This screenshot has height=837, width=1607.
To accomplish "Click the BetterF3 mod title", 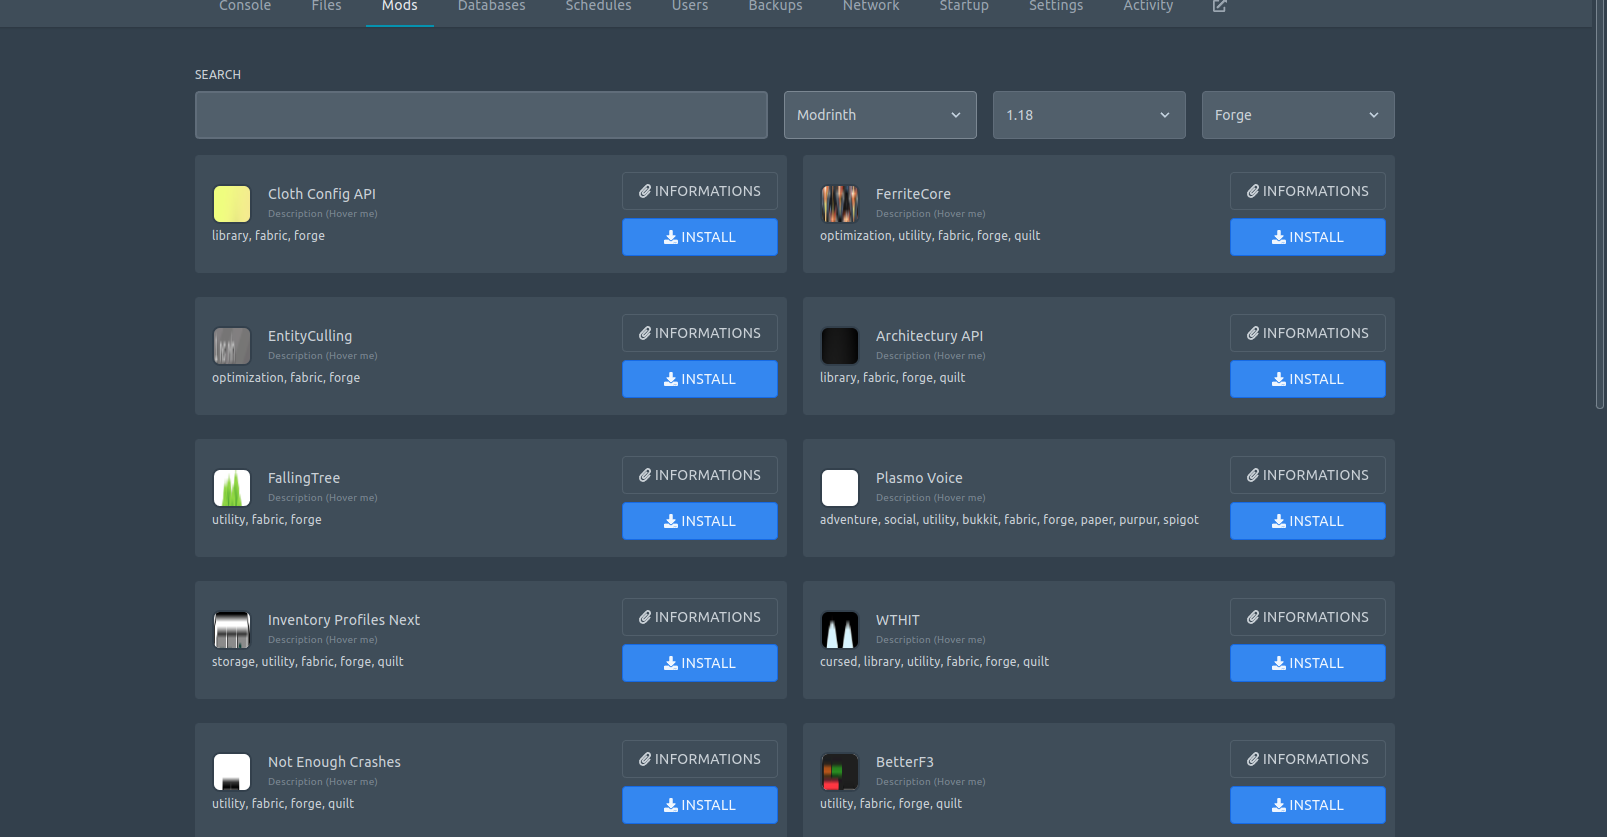I will [905, 762].
